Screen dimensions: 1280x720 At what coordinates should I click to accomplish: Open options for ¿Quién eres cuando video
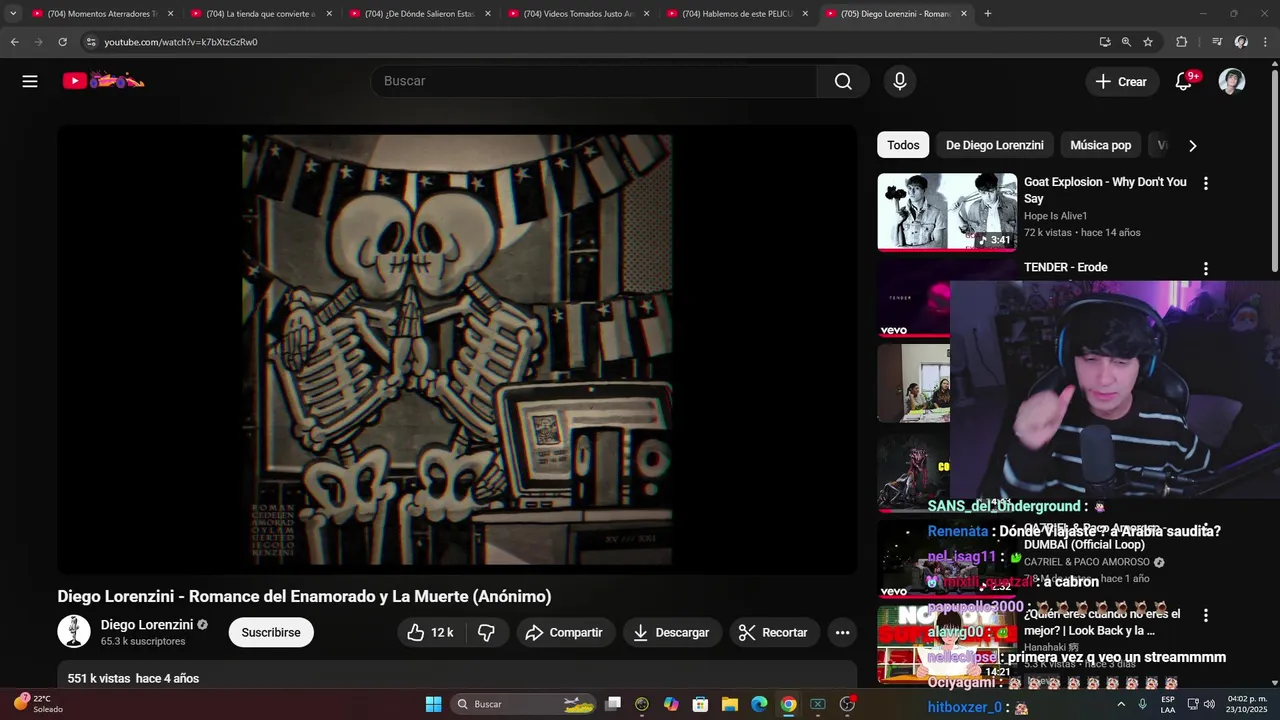(x=1205, y=615)
